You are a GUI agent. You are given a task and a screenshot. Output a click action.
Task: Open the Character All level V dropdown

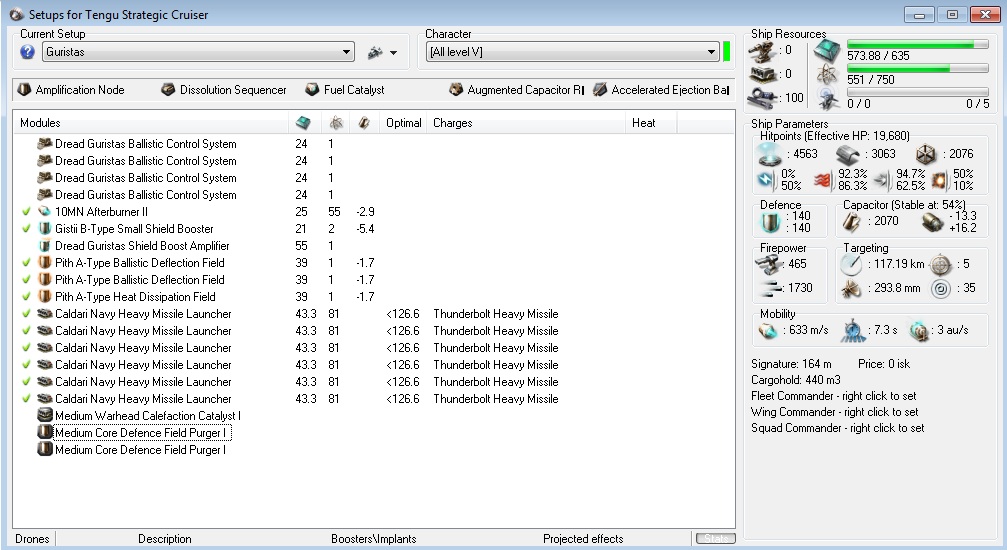(x=711, y=52)
